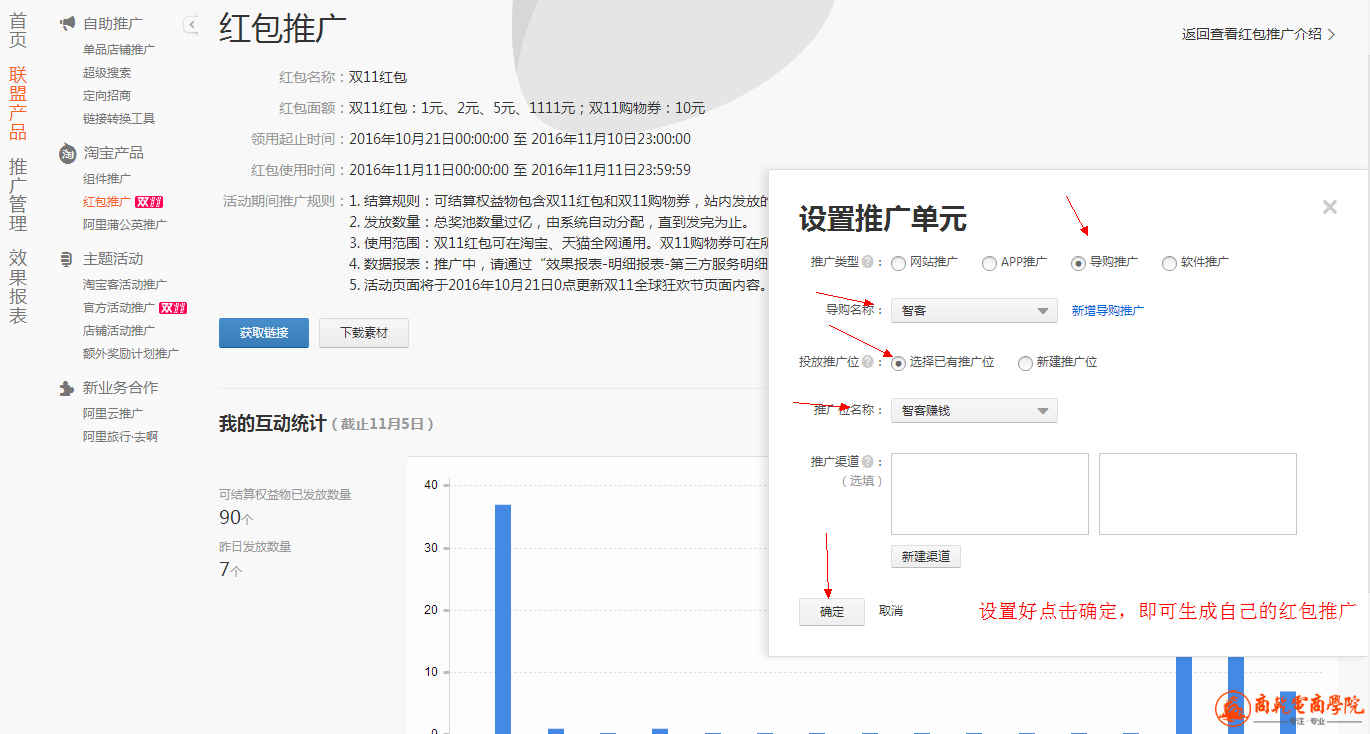Click the arrow beside 返回查看红包推广介绍
Image resolution: width=1370 pixels, height=734 pixels.
pyautogui.click(x=1331, y=34)
